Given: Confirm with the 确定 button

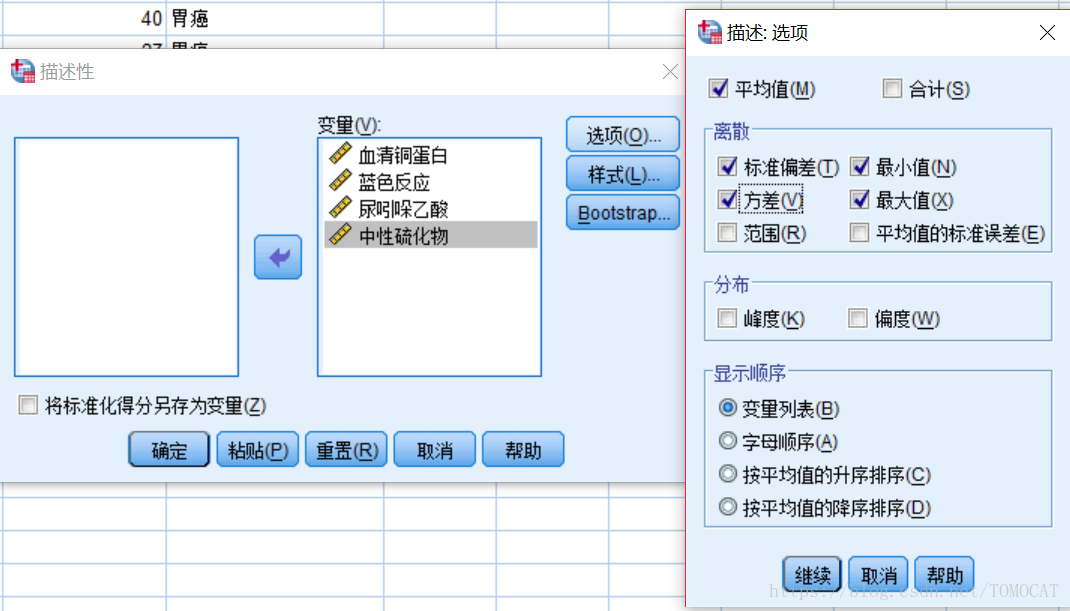Looking at the screenshot, I should coord(169,449).
